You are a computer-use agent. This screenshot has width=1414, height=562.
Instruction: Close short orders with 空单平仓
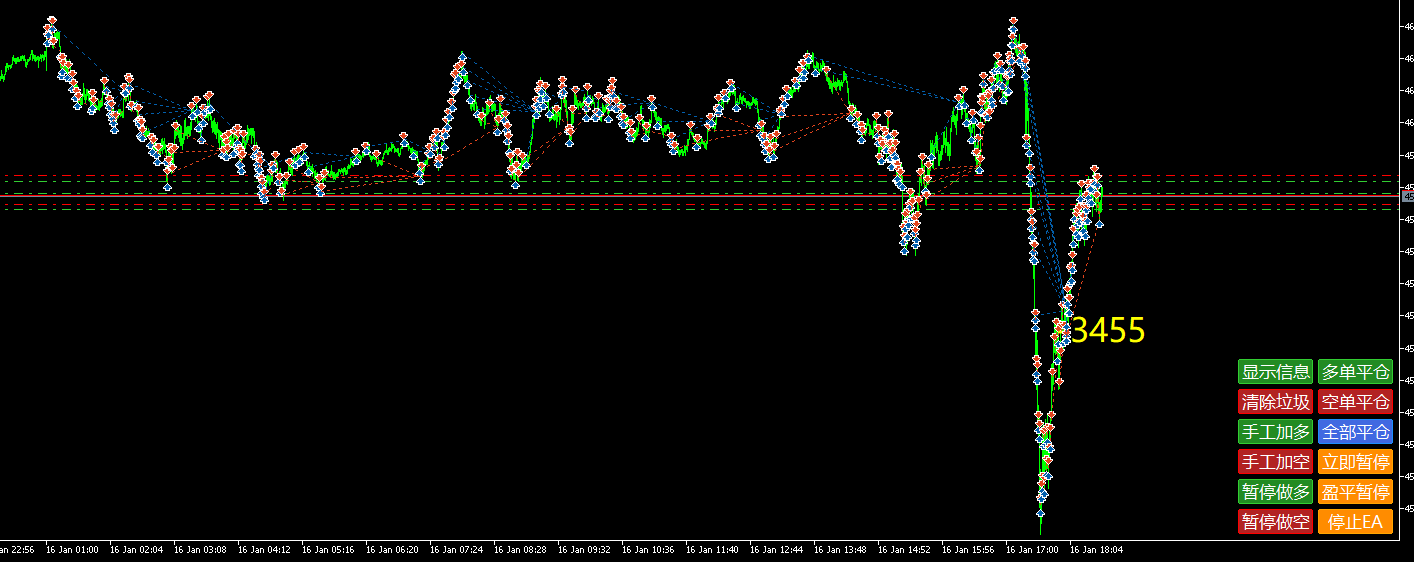pos(1355,402)
